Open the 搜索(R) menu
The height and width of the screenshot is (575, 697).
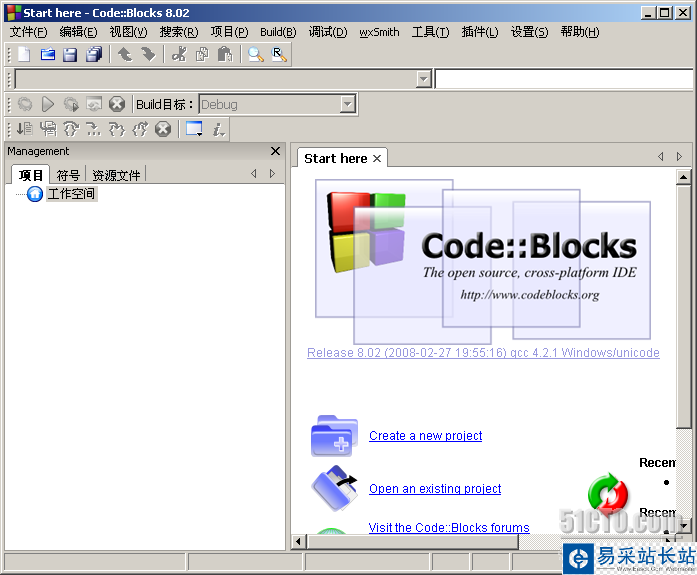coord(179,32)
